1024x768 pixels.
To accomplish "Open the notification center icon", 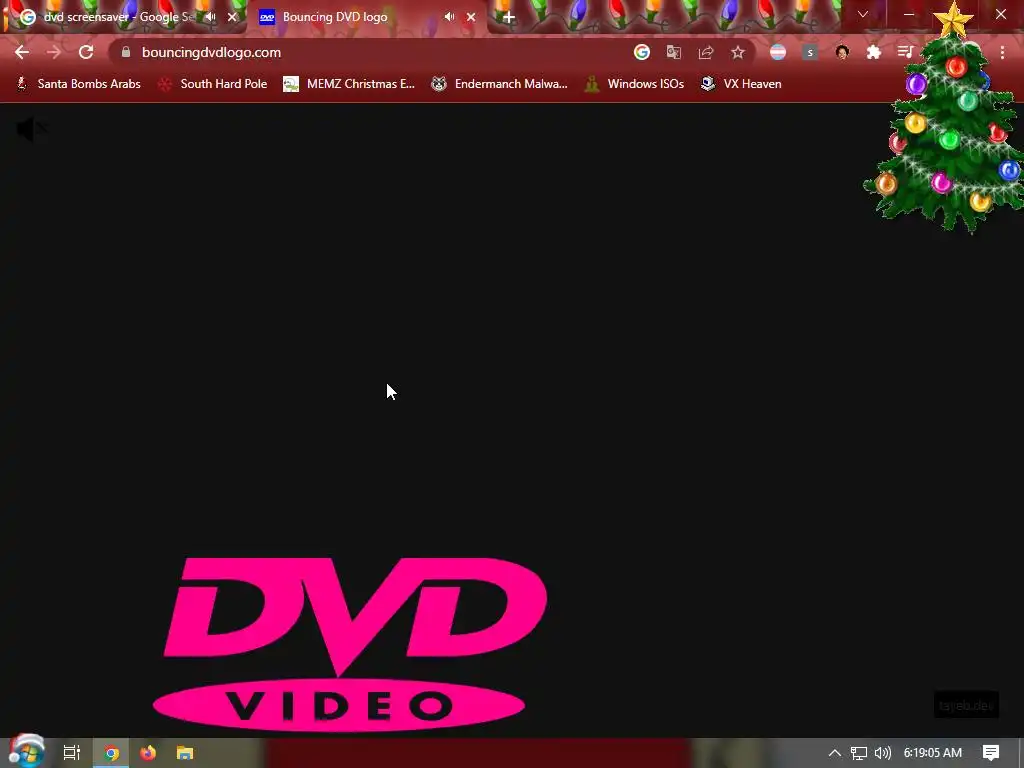I will (x=991, y=753).
